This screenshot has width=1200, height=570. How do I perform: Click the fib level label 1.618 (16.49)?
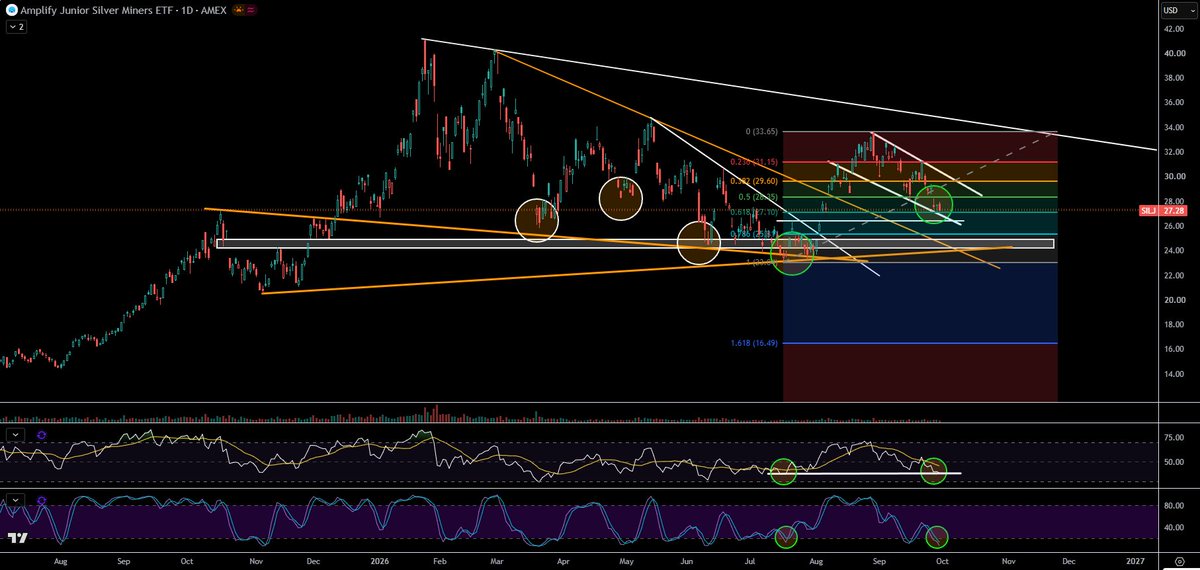point(756,343)
